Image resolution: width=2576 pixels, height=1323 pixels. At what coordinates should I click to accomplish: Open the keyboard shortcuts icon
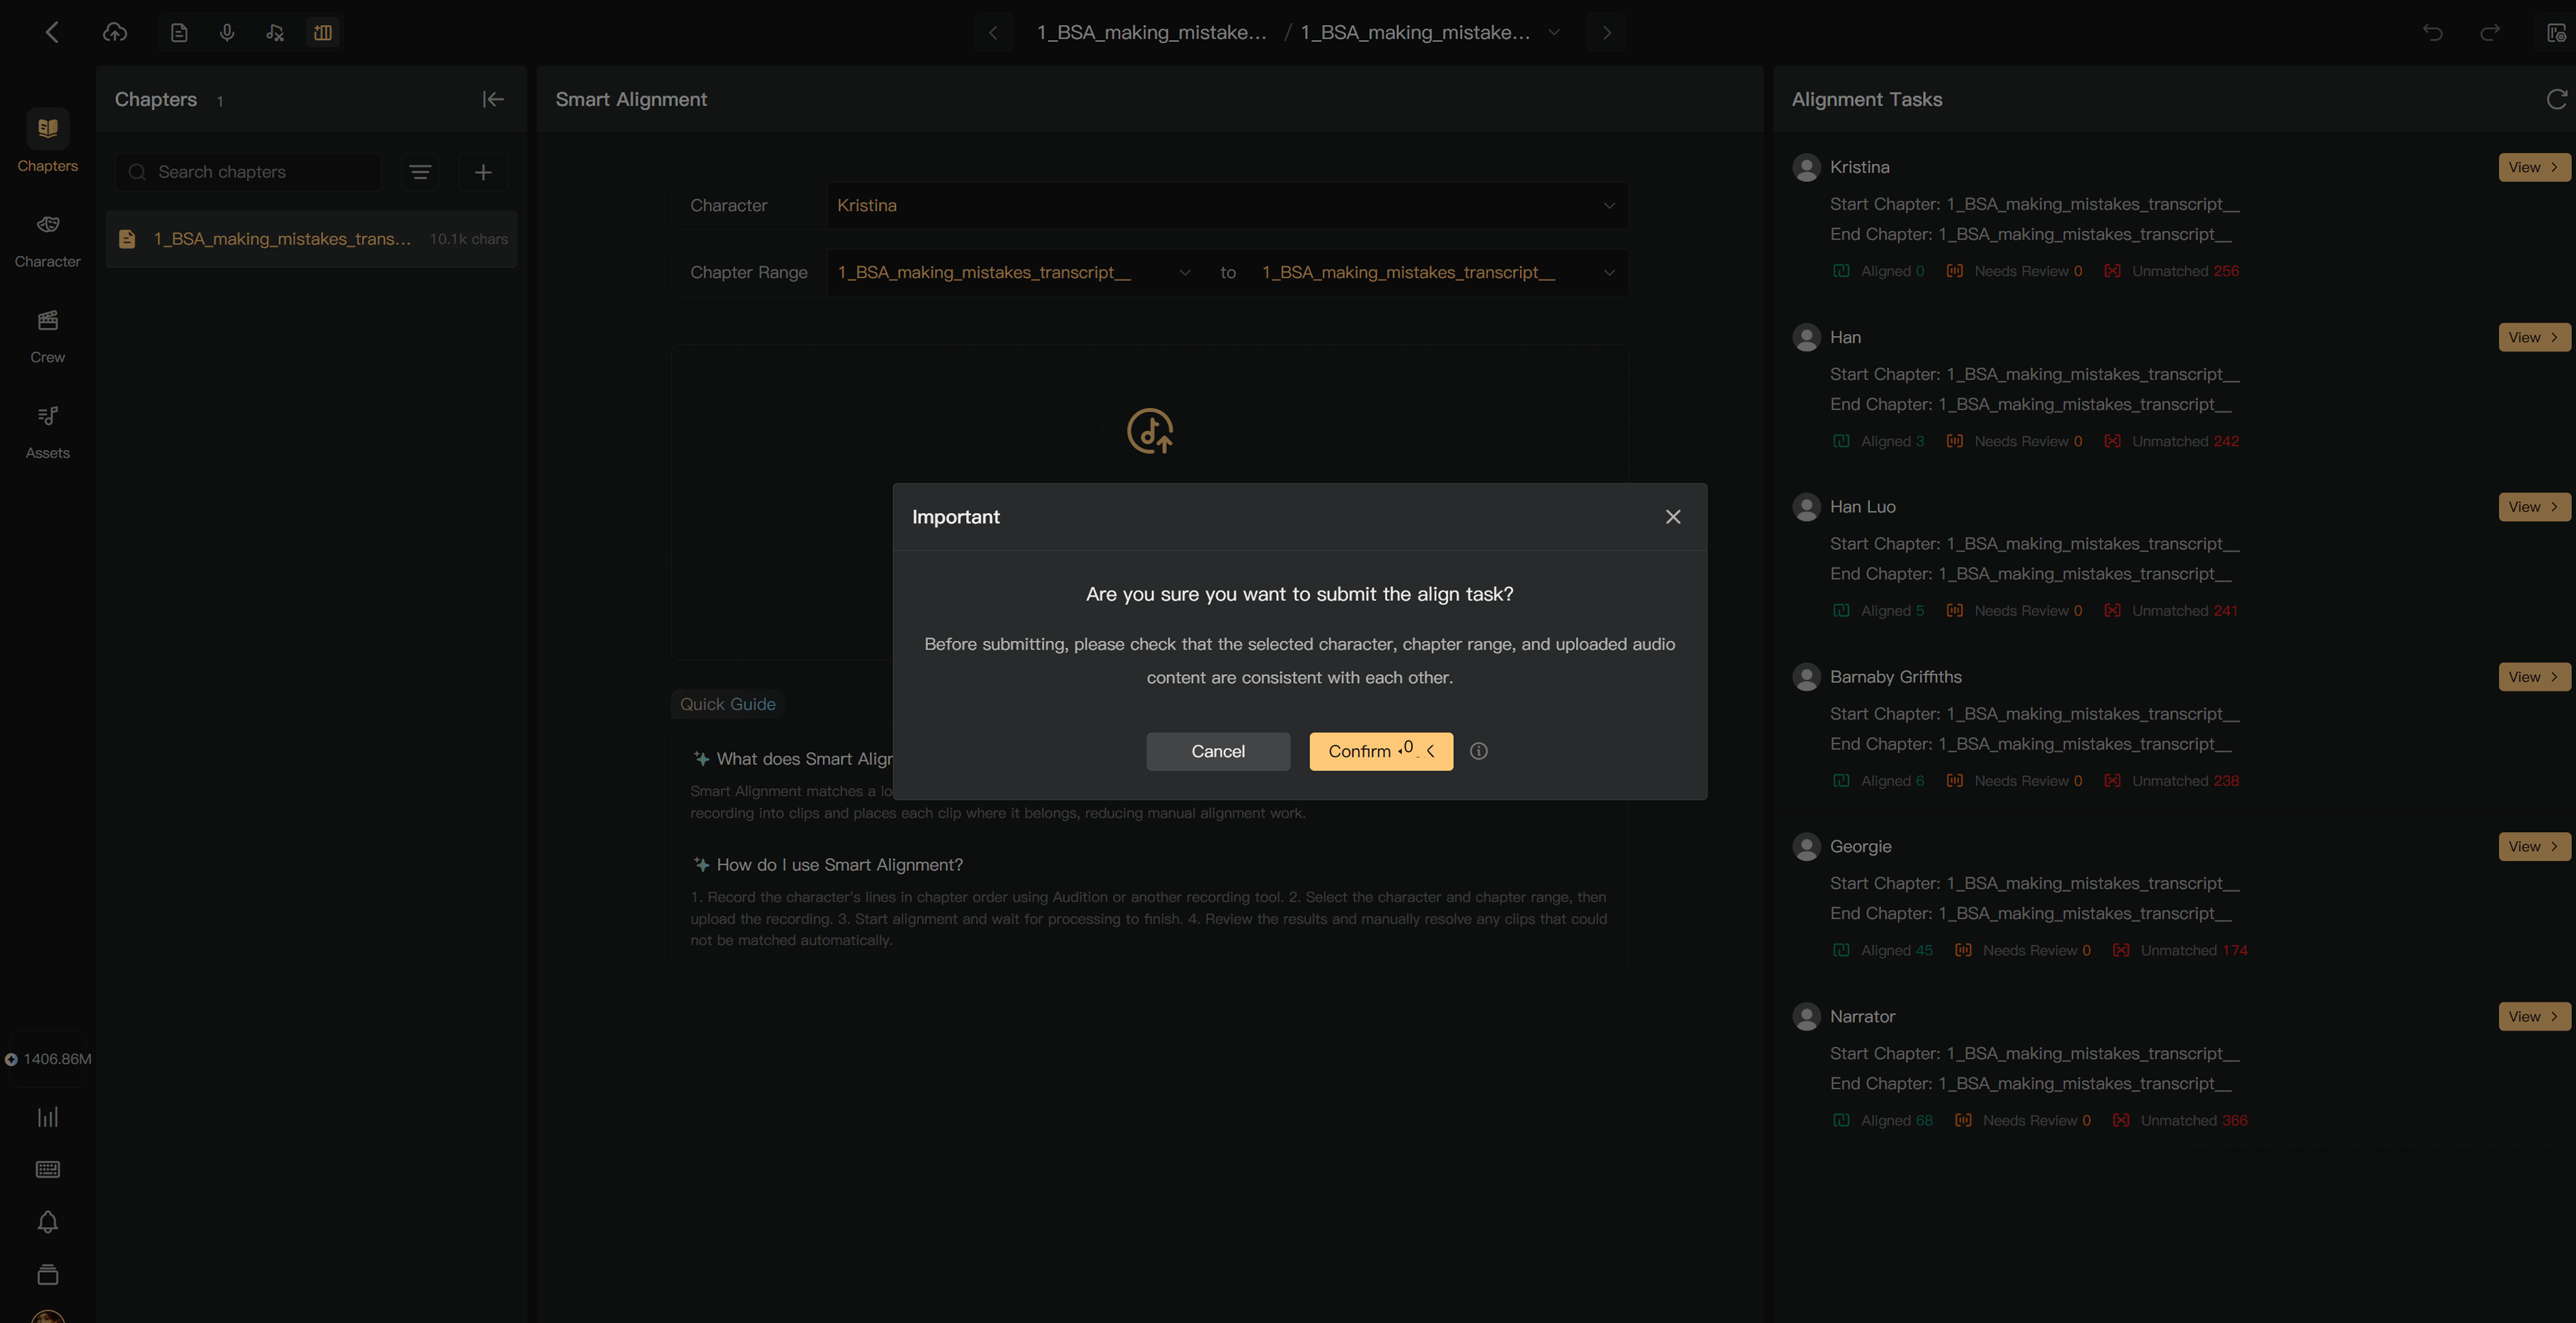pos(47,1169)
